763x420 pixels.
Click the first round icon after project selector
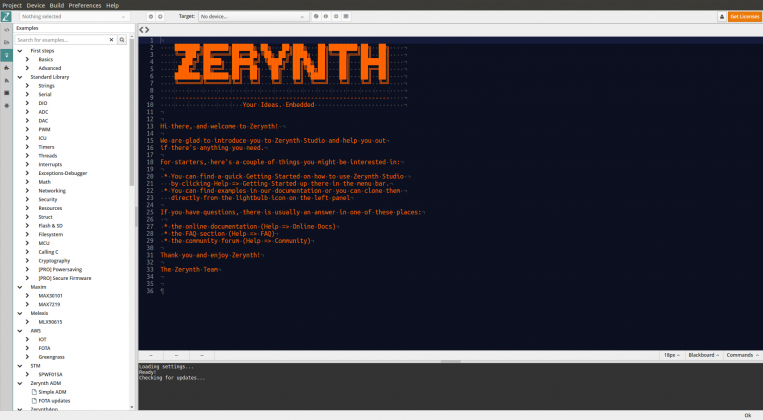[151, 17]
